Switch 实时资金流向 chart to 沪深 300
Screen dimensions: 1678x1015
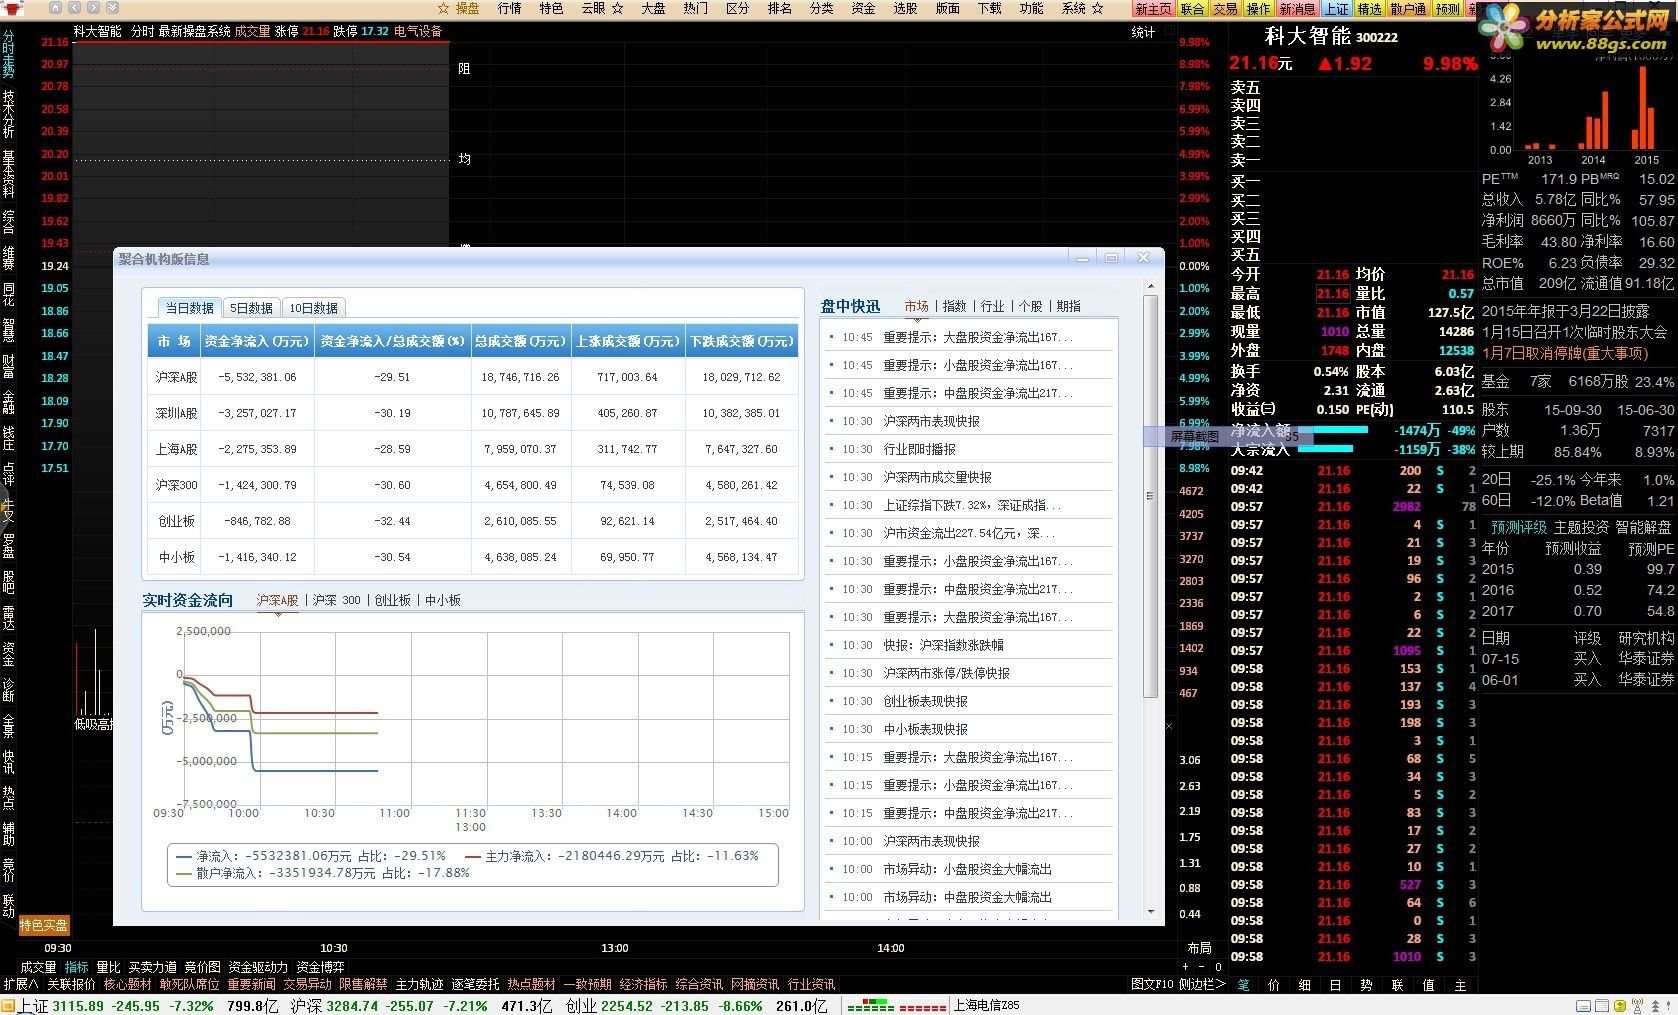click(336, 600)
